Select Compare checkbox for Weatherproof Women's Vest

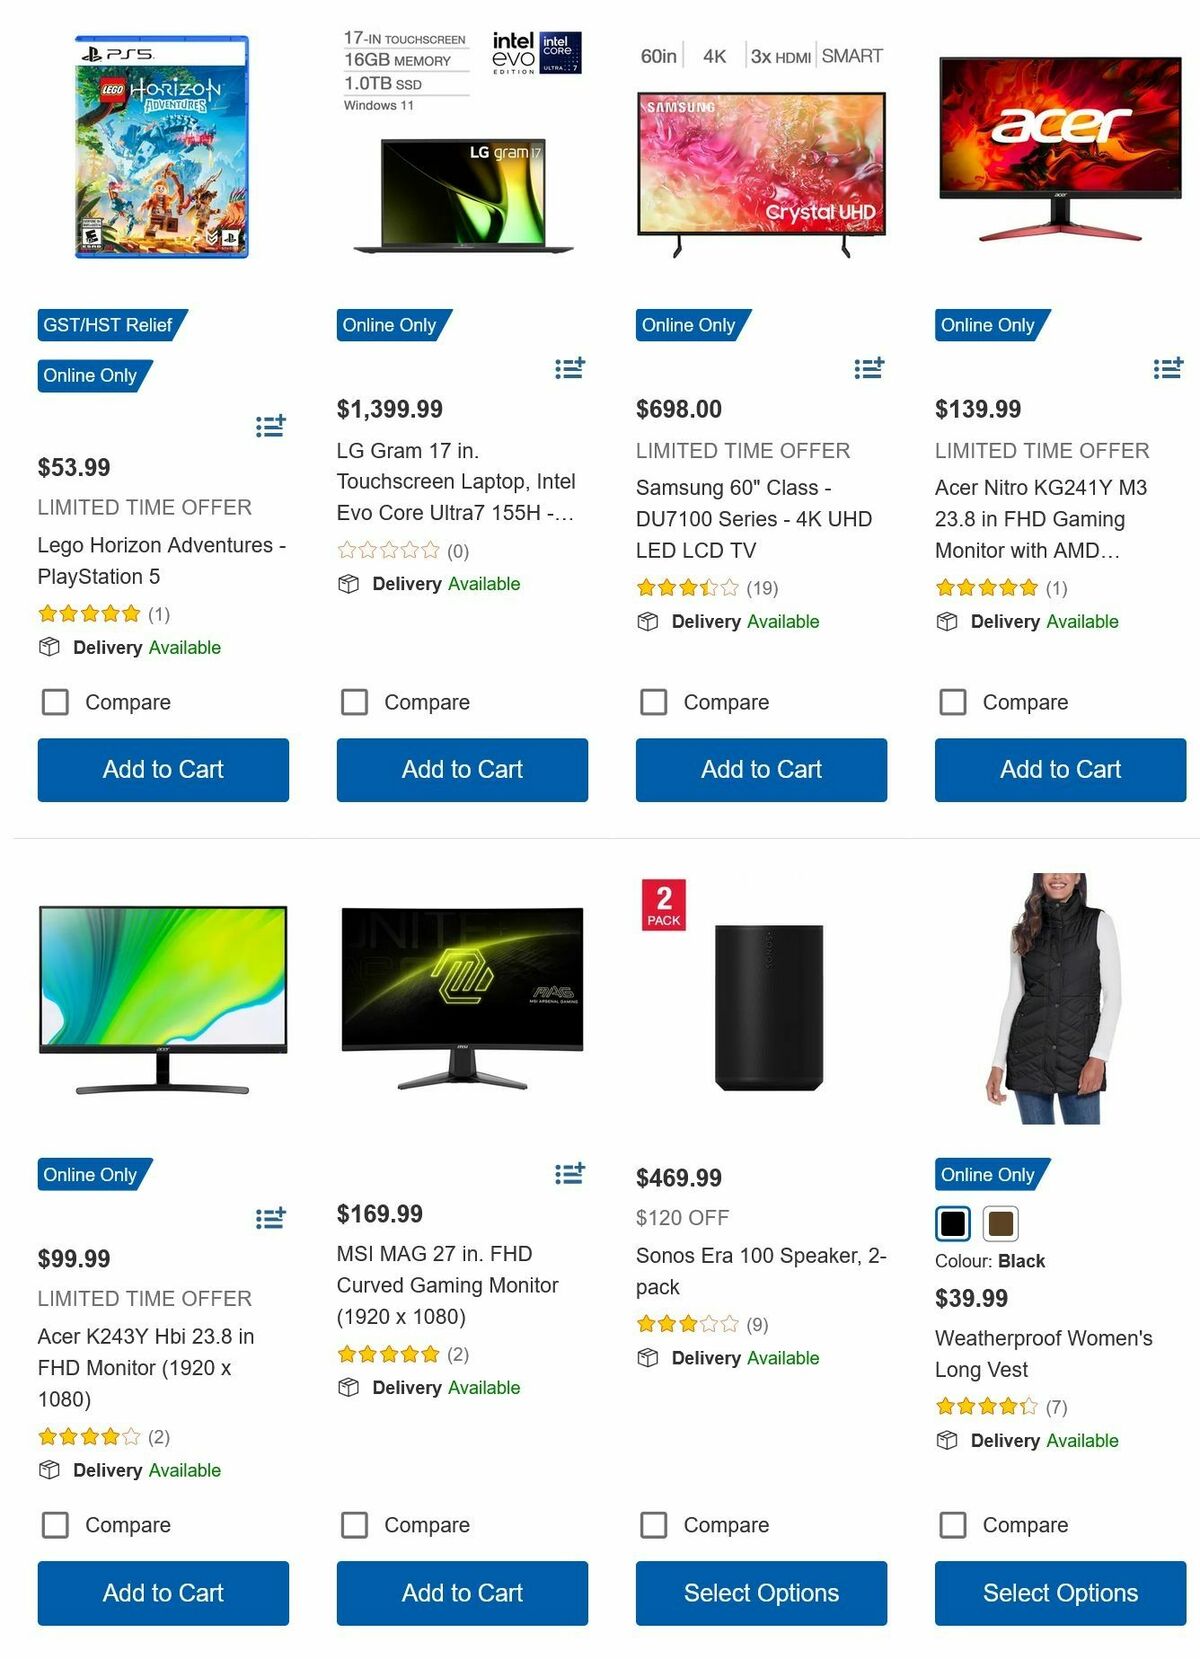click(953, 1524)
